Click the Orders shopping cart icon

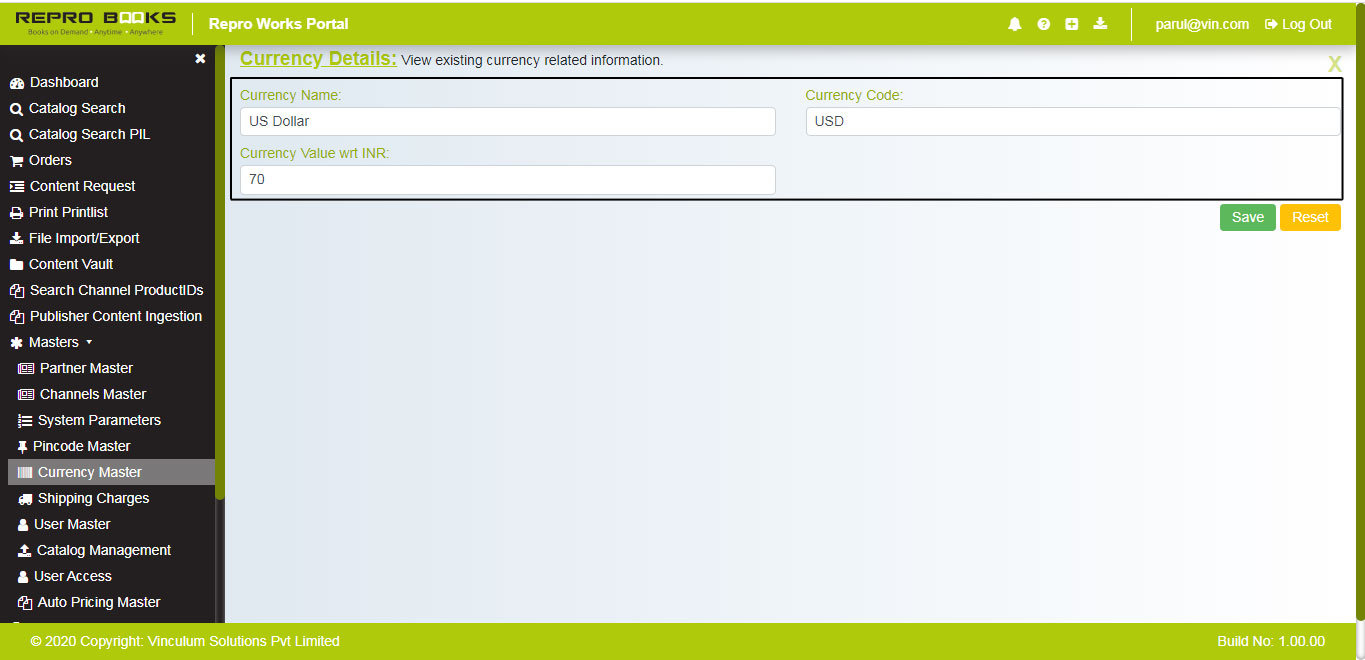17,161
